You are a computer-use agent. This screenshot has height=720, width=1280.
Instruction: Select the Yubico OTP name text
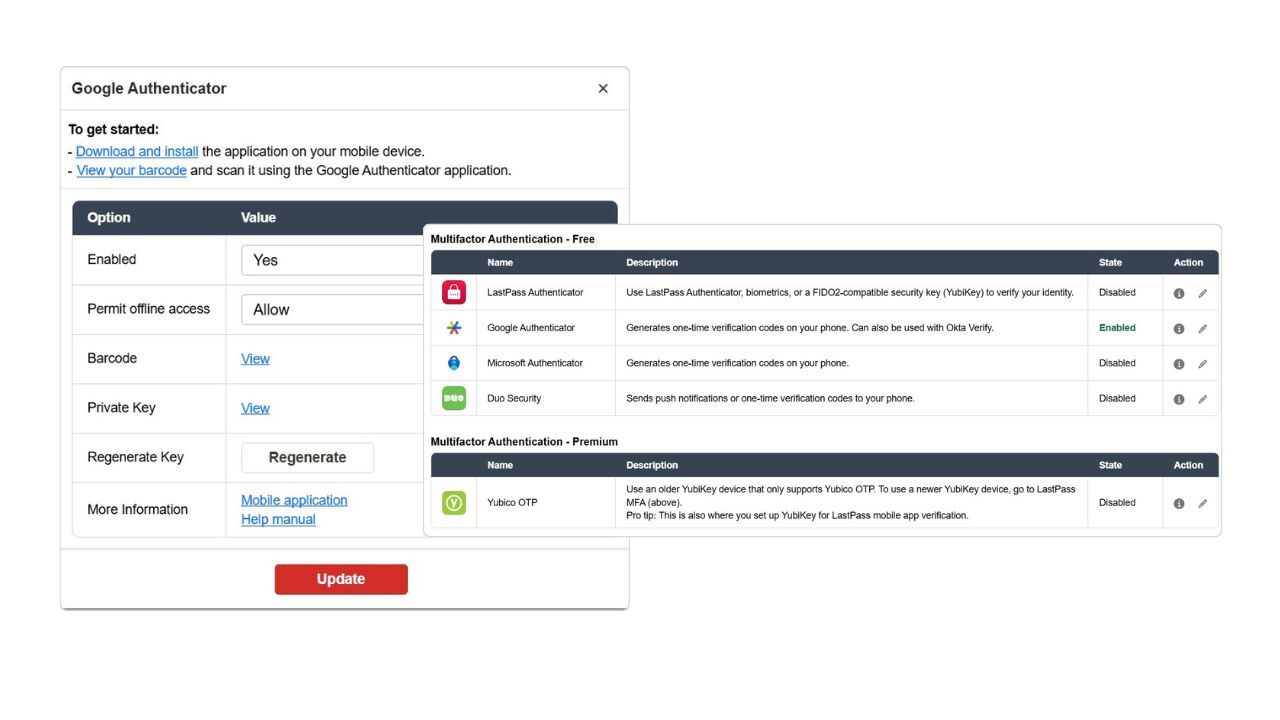click(x=512, y=502)
